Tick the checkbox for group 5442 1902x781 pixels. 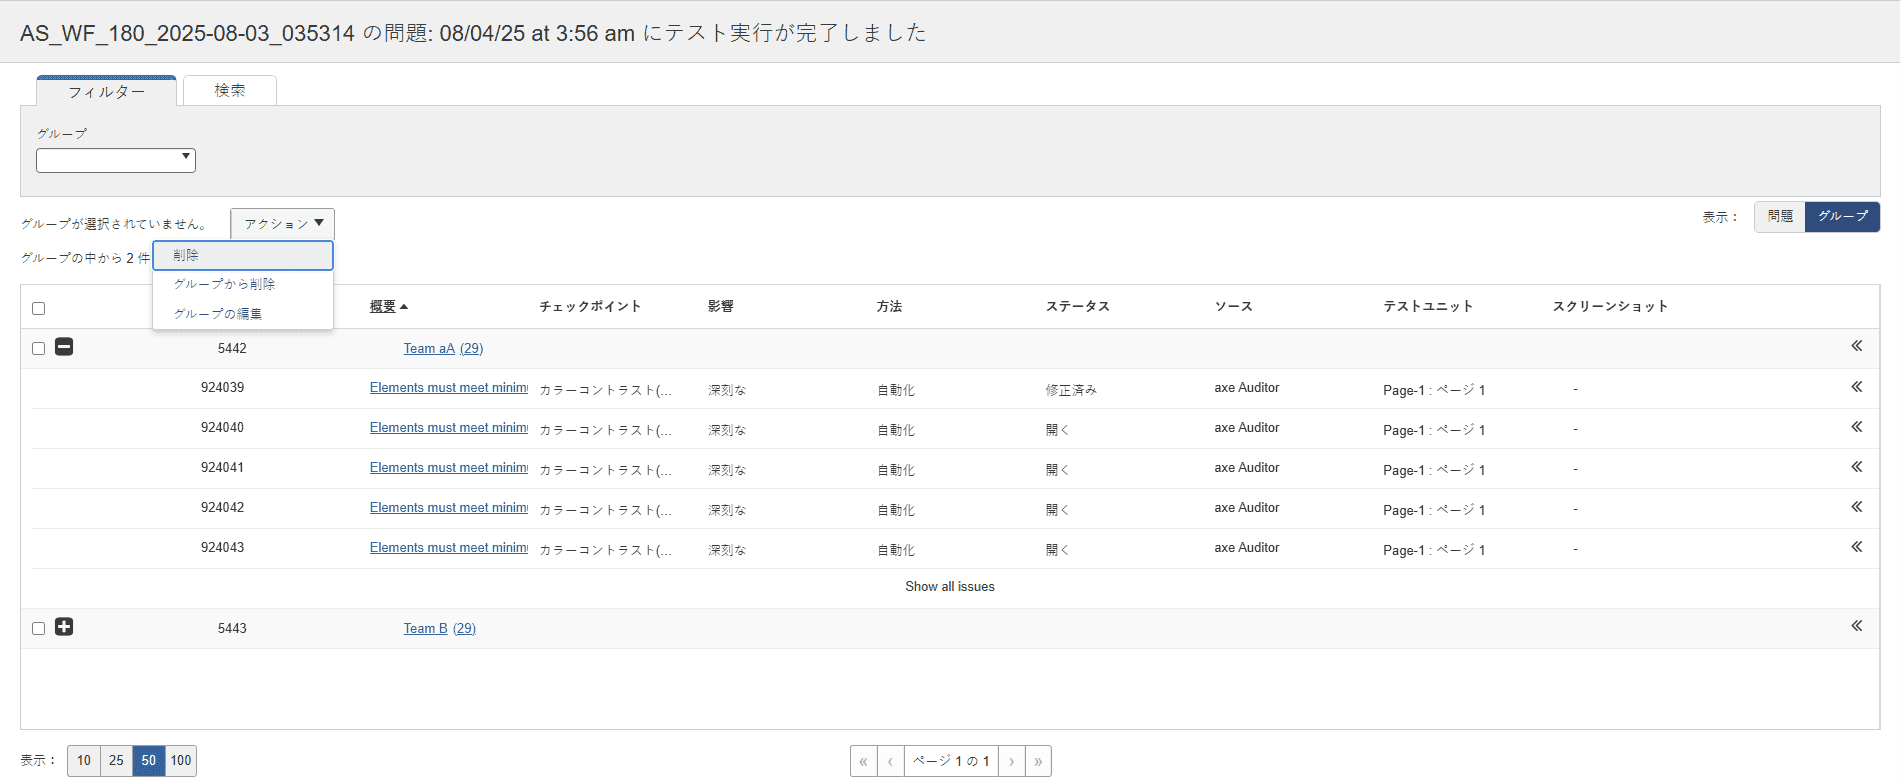point(39,348)
